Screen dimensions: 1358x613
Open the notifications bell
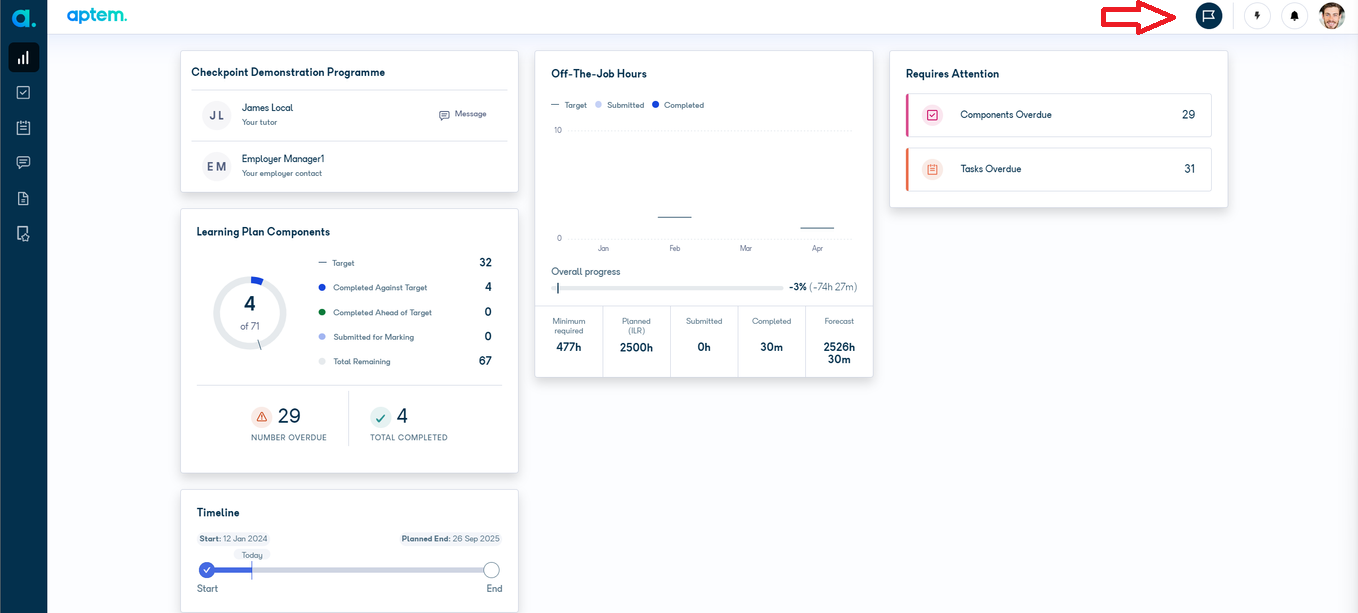[1294, 16]
